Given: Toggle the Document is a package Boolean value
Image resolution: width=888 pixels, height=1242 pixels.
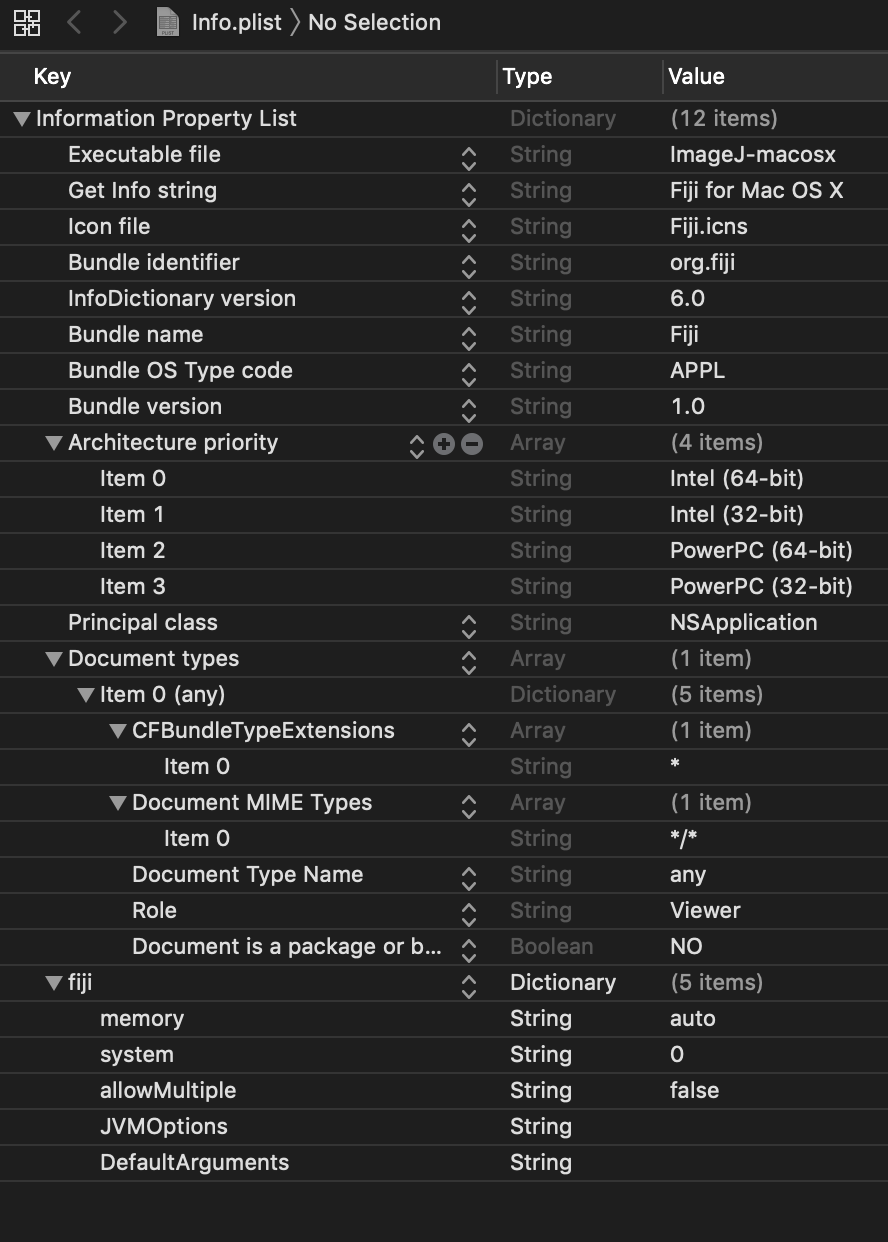Looking at the screenshot, I should pyautogui.click(x=687, y=947).
